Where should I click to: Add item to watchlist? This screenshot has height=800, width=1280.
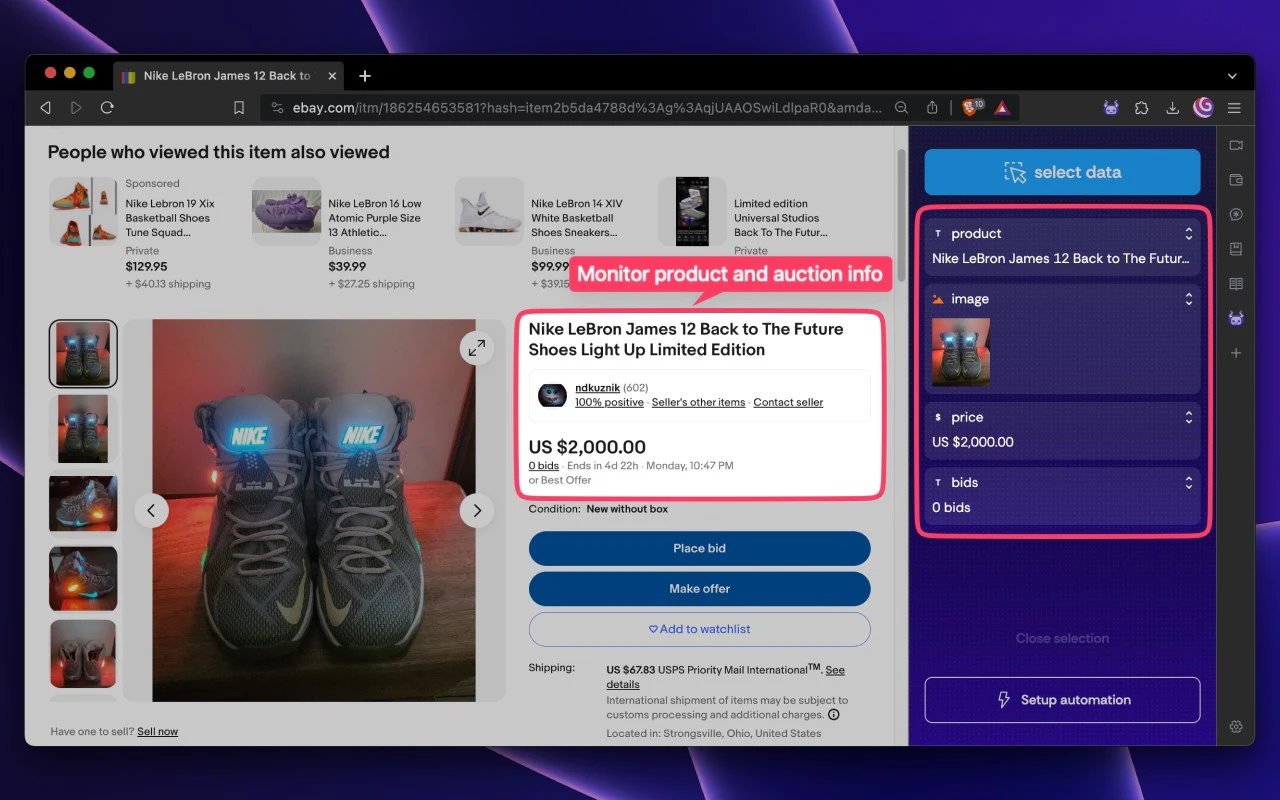(x=699, y=629)
